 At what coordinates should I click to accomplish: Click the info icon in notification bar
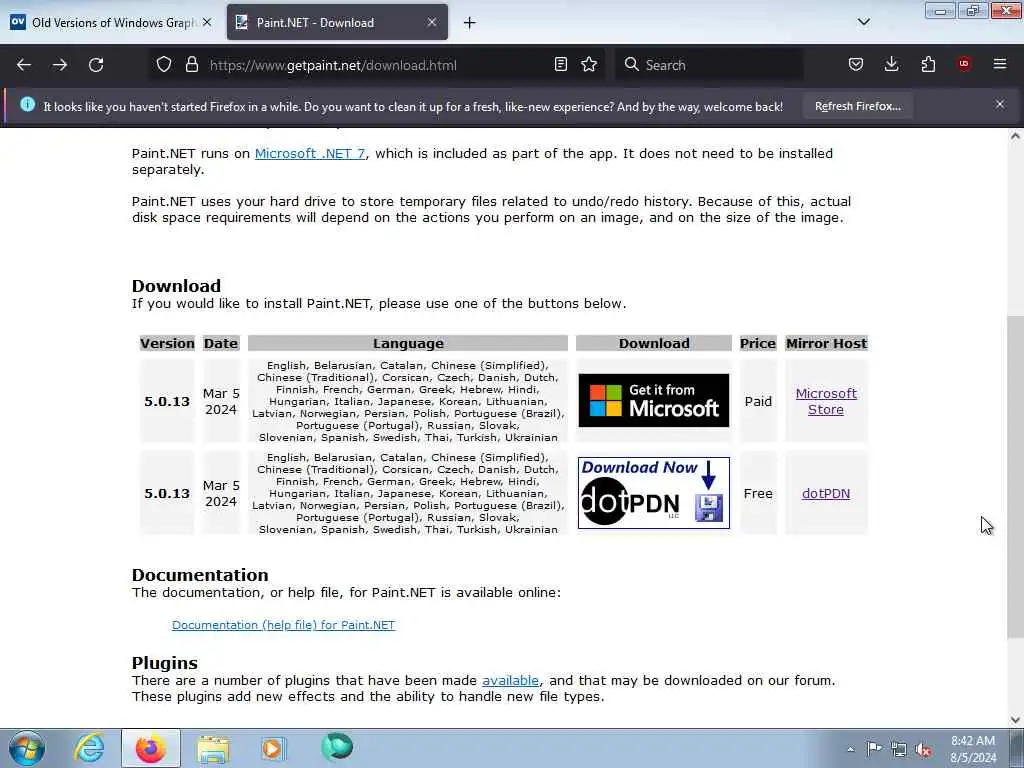[x=27, y=104]
